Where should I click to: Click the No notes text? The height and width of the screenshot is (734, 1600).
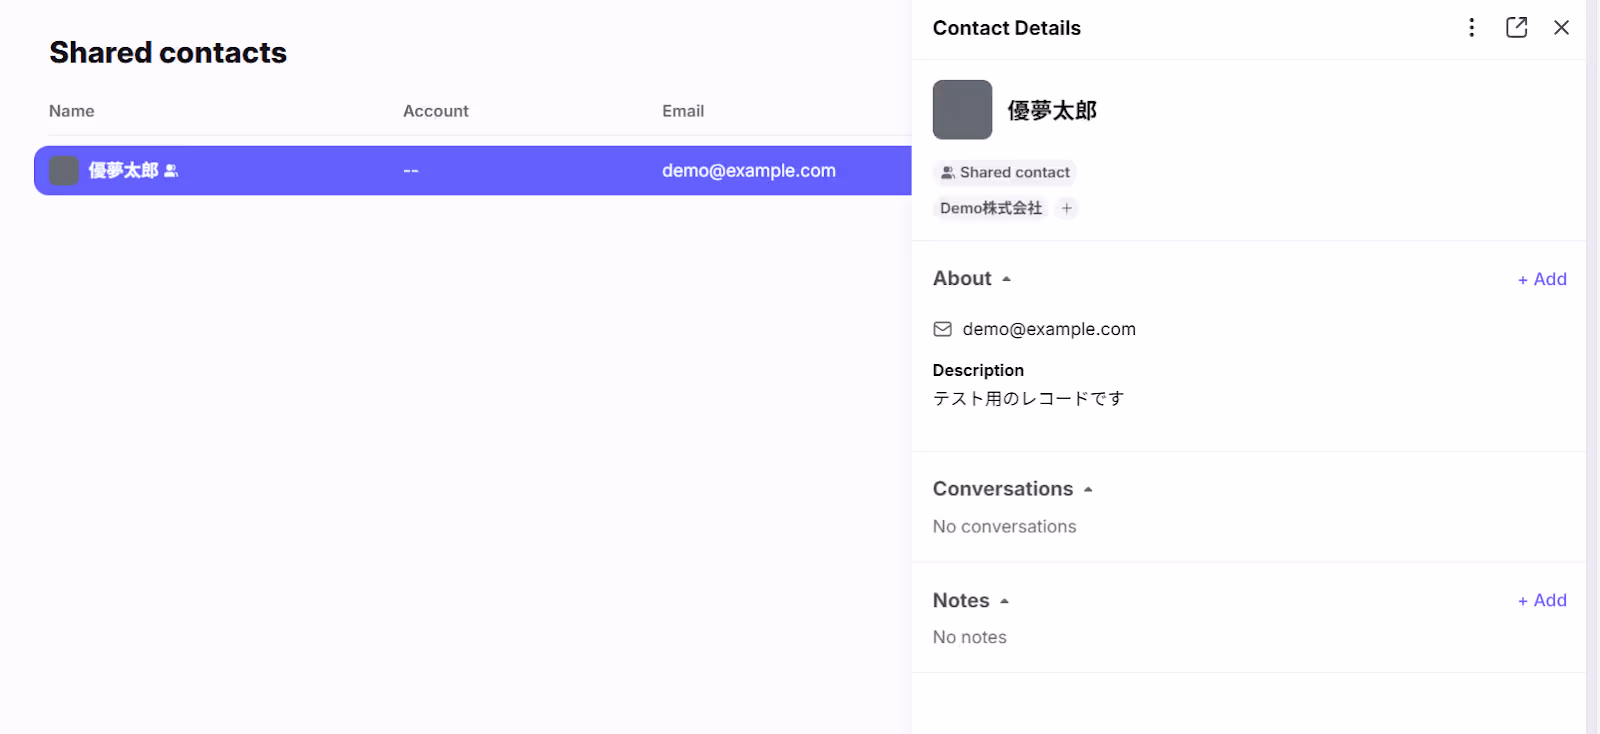tap(969, 637)
